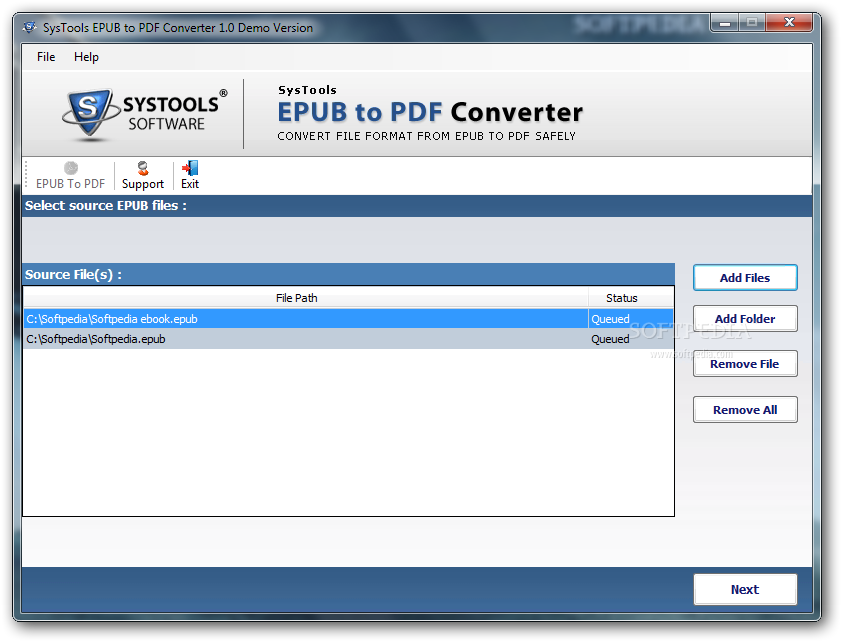
Task: Open Support from the toolbar
Action: (x=142, y=176)
